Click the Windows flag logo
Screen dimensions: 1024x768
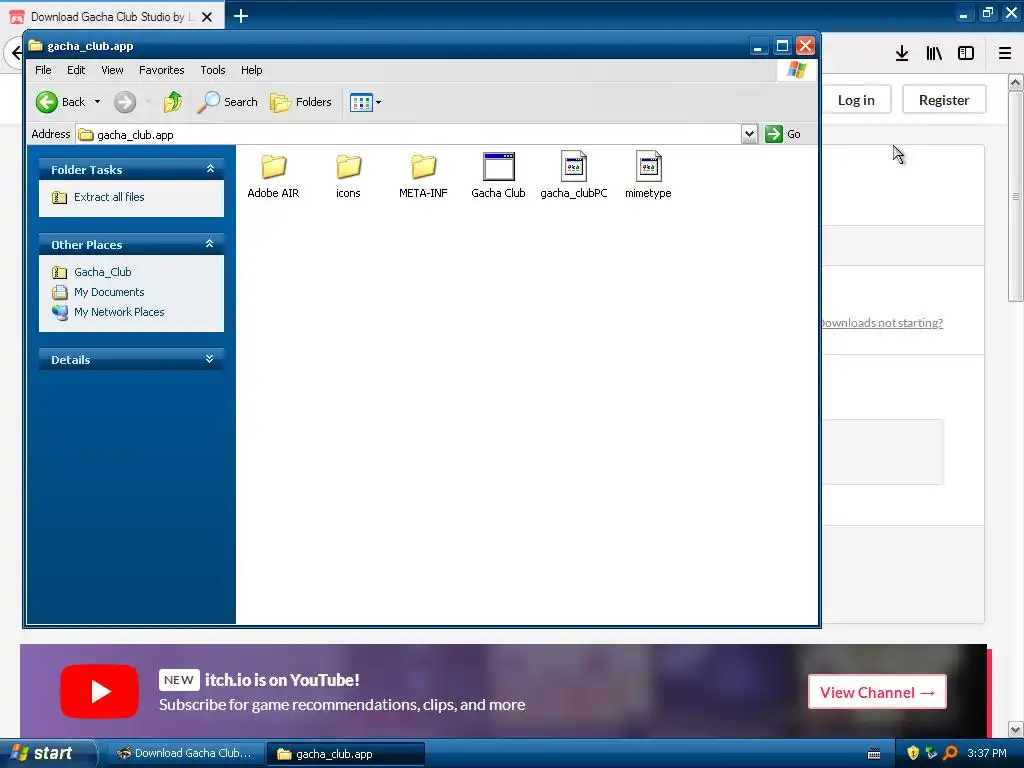796,70
